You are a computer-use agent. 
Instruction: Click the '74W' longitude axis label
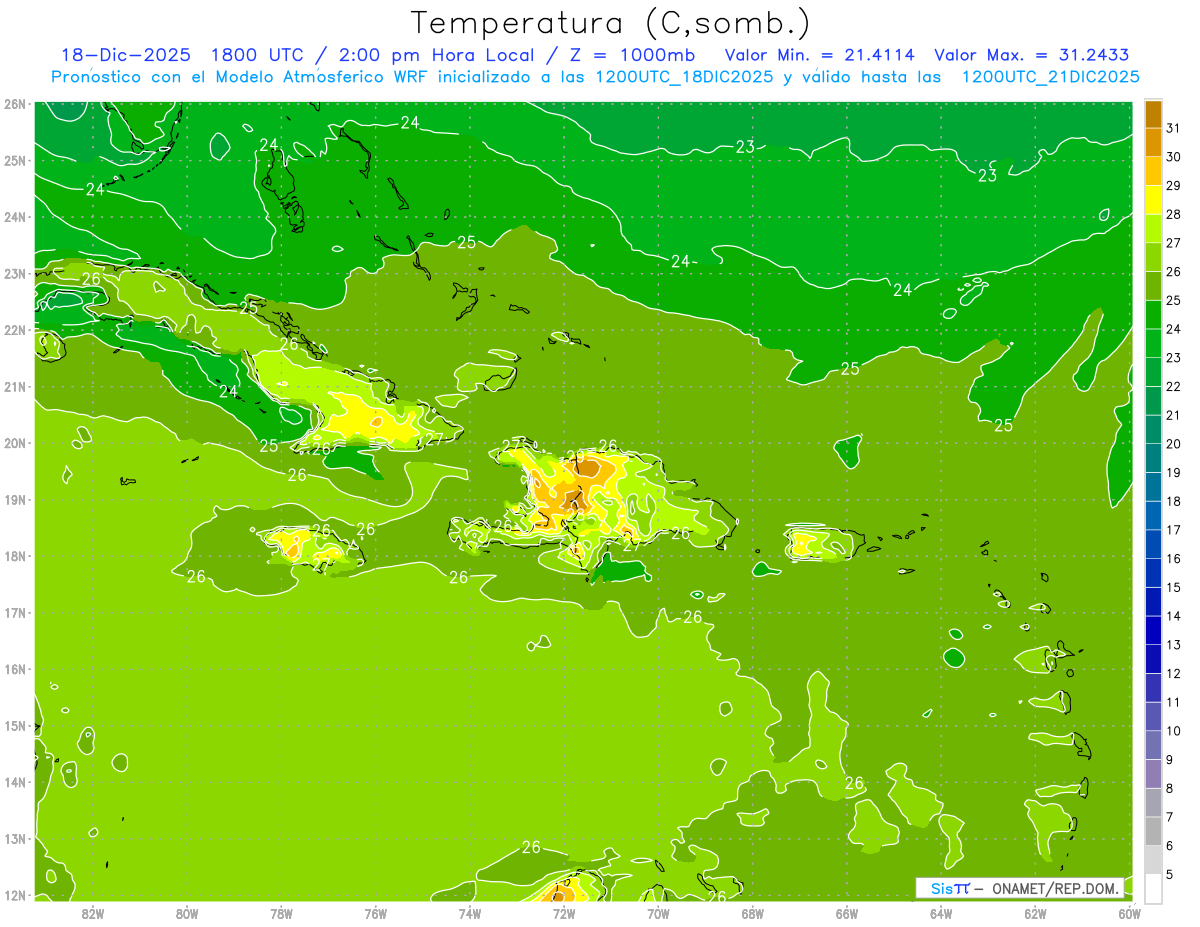click(x=470, y=913)
